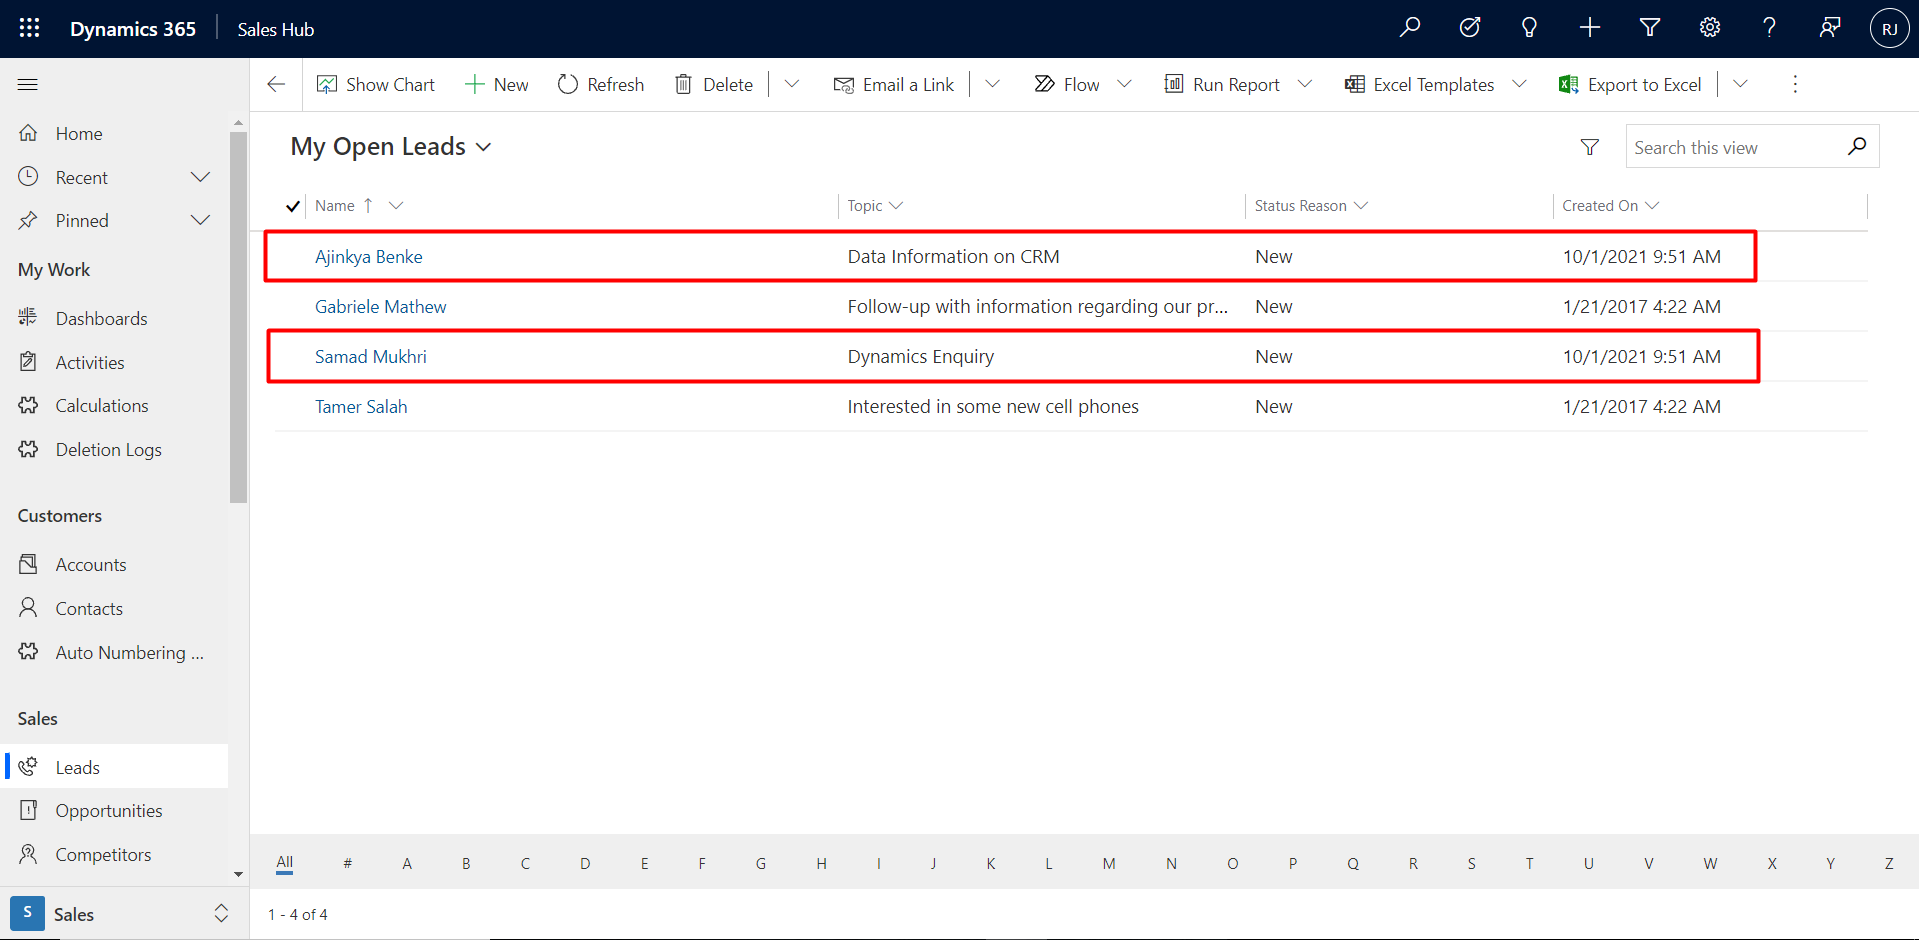1919x940 pixels.
Task: Open the assistant lightbulb icon
Action: (x=1529, y=28)
